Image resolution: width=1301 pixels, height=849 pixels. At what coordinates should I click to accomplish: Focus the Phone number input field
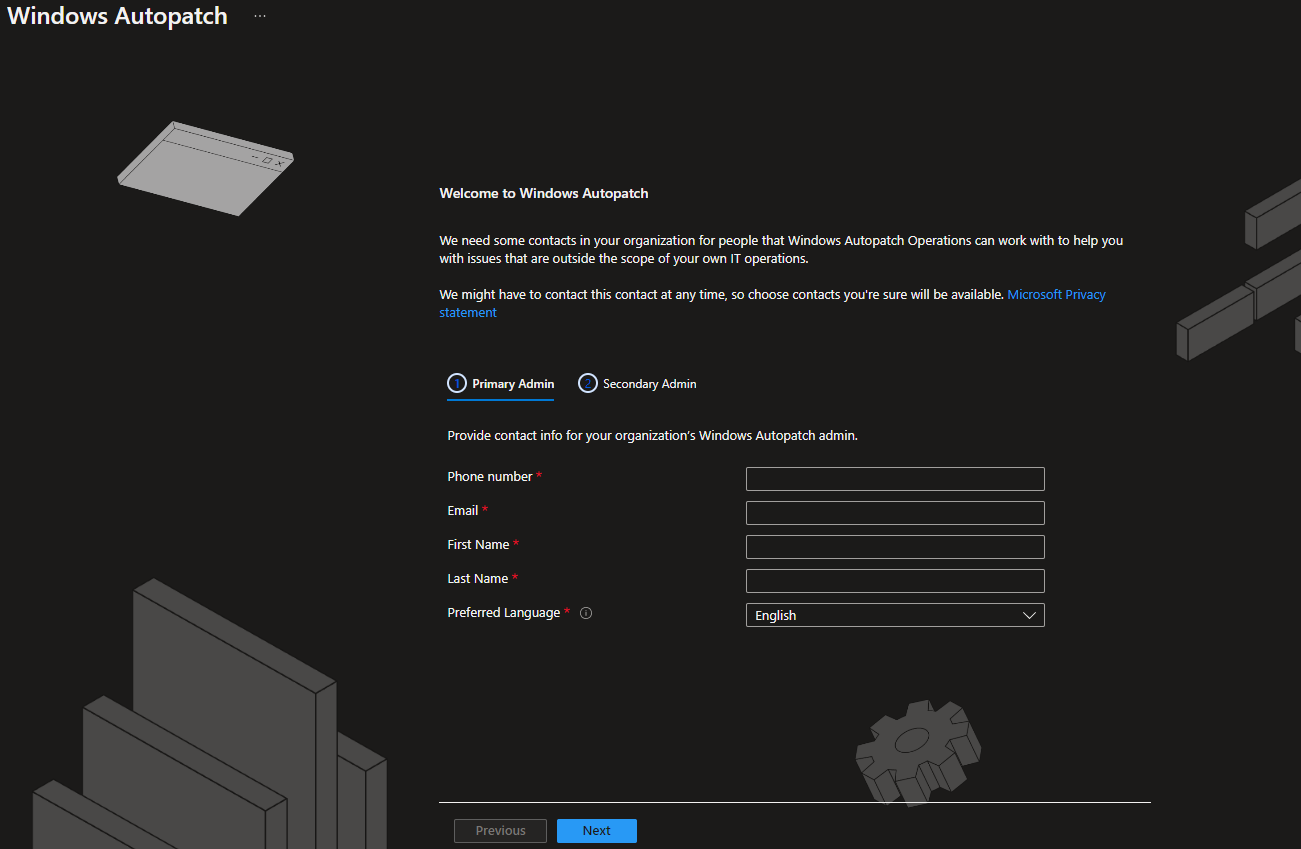(x=895, y=479)
